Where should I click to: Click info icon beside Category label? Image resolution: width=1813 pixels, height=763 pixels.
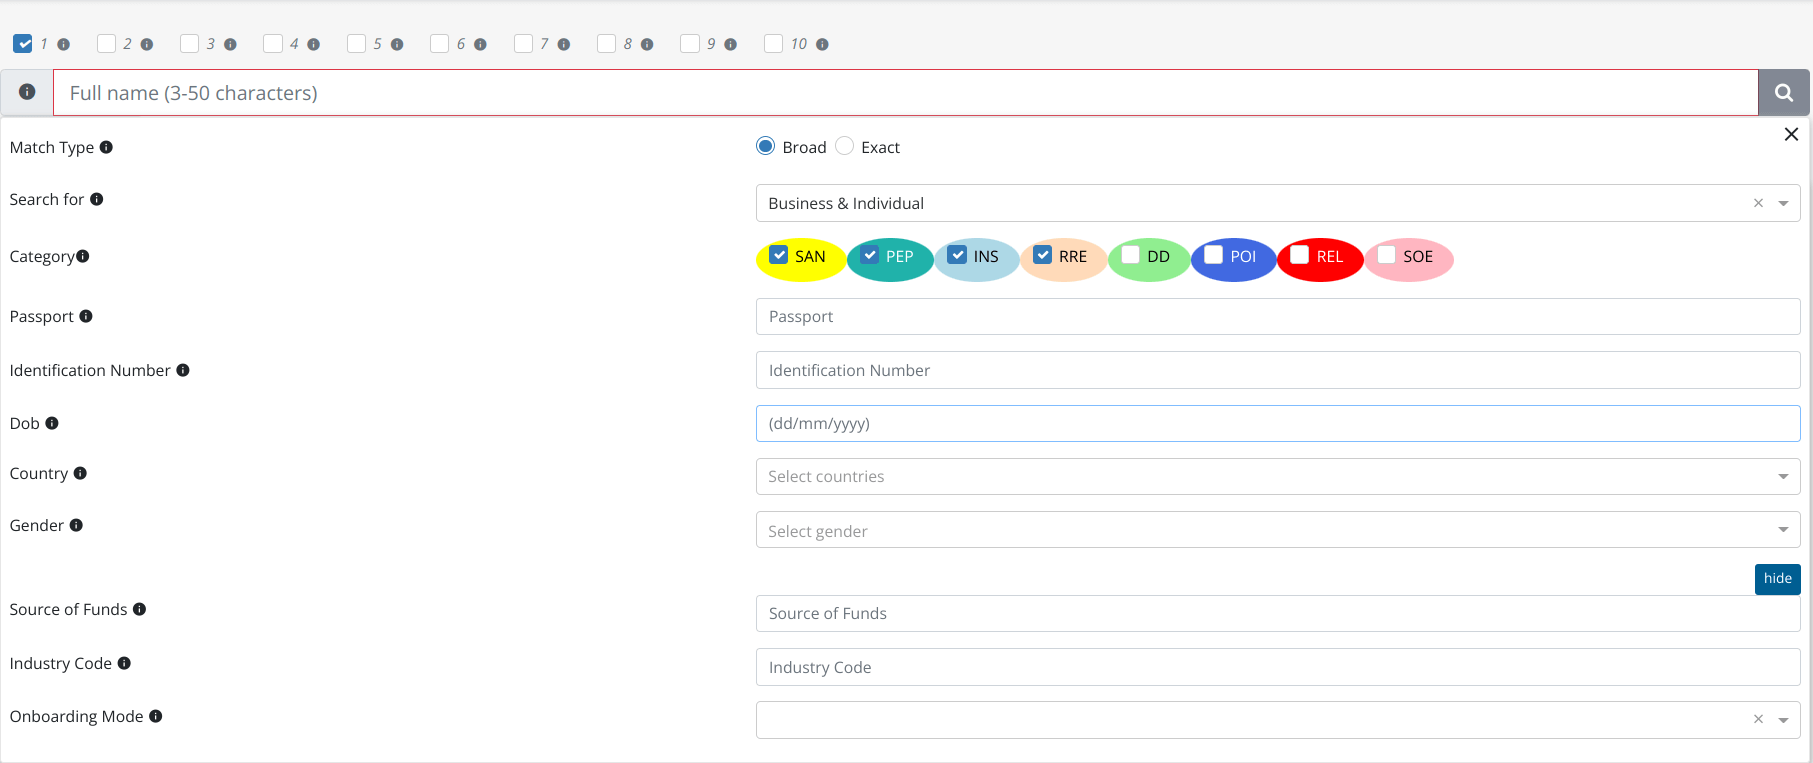pyautogui.click(x=83, y=256)
